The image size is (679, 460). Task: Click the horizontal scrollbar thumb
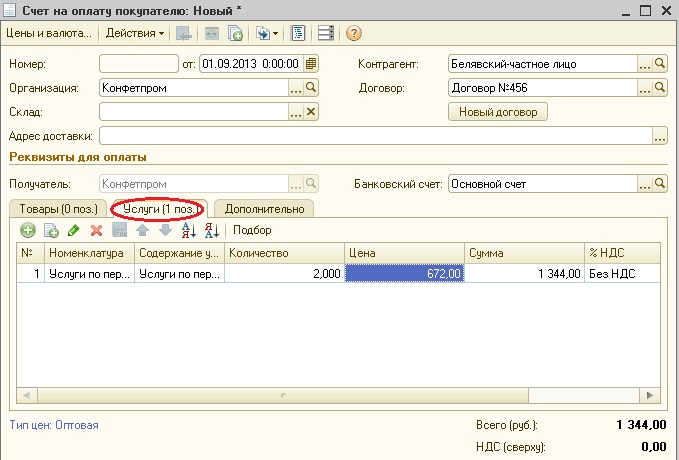283,395
